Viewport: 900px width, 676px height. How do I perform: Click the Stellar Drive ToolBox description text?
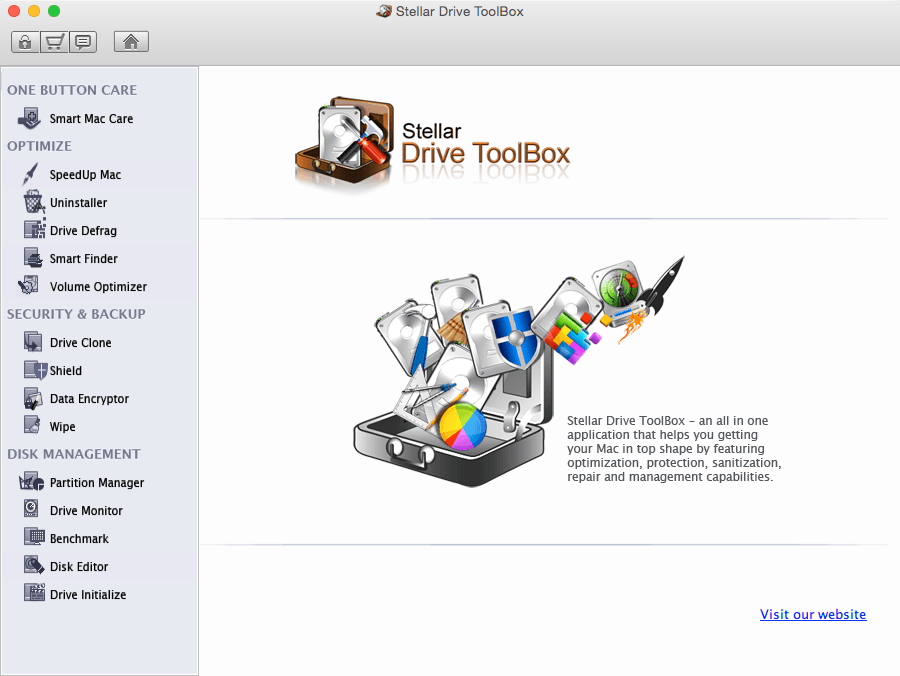coord(674,449)
